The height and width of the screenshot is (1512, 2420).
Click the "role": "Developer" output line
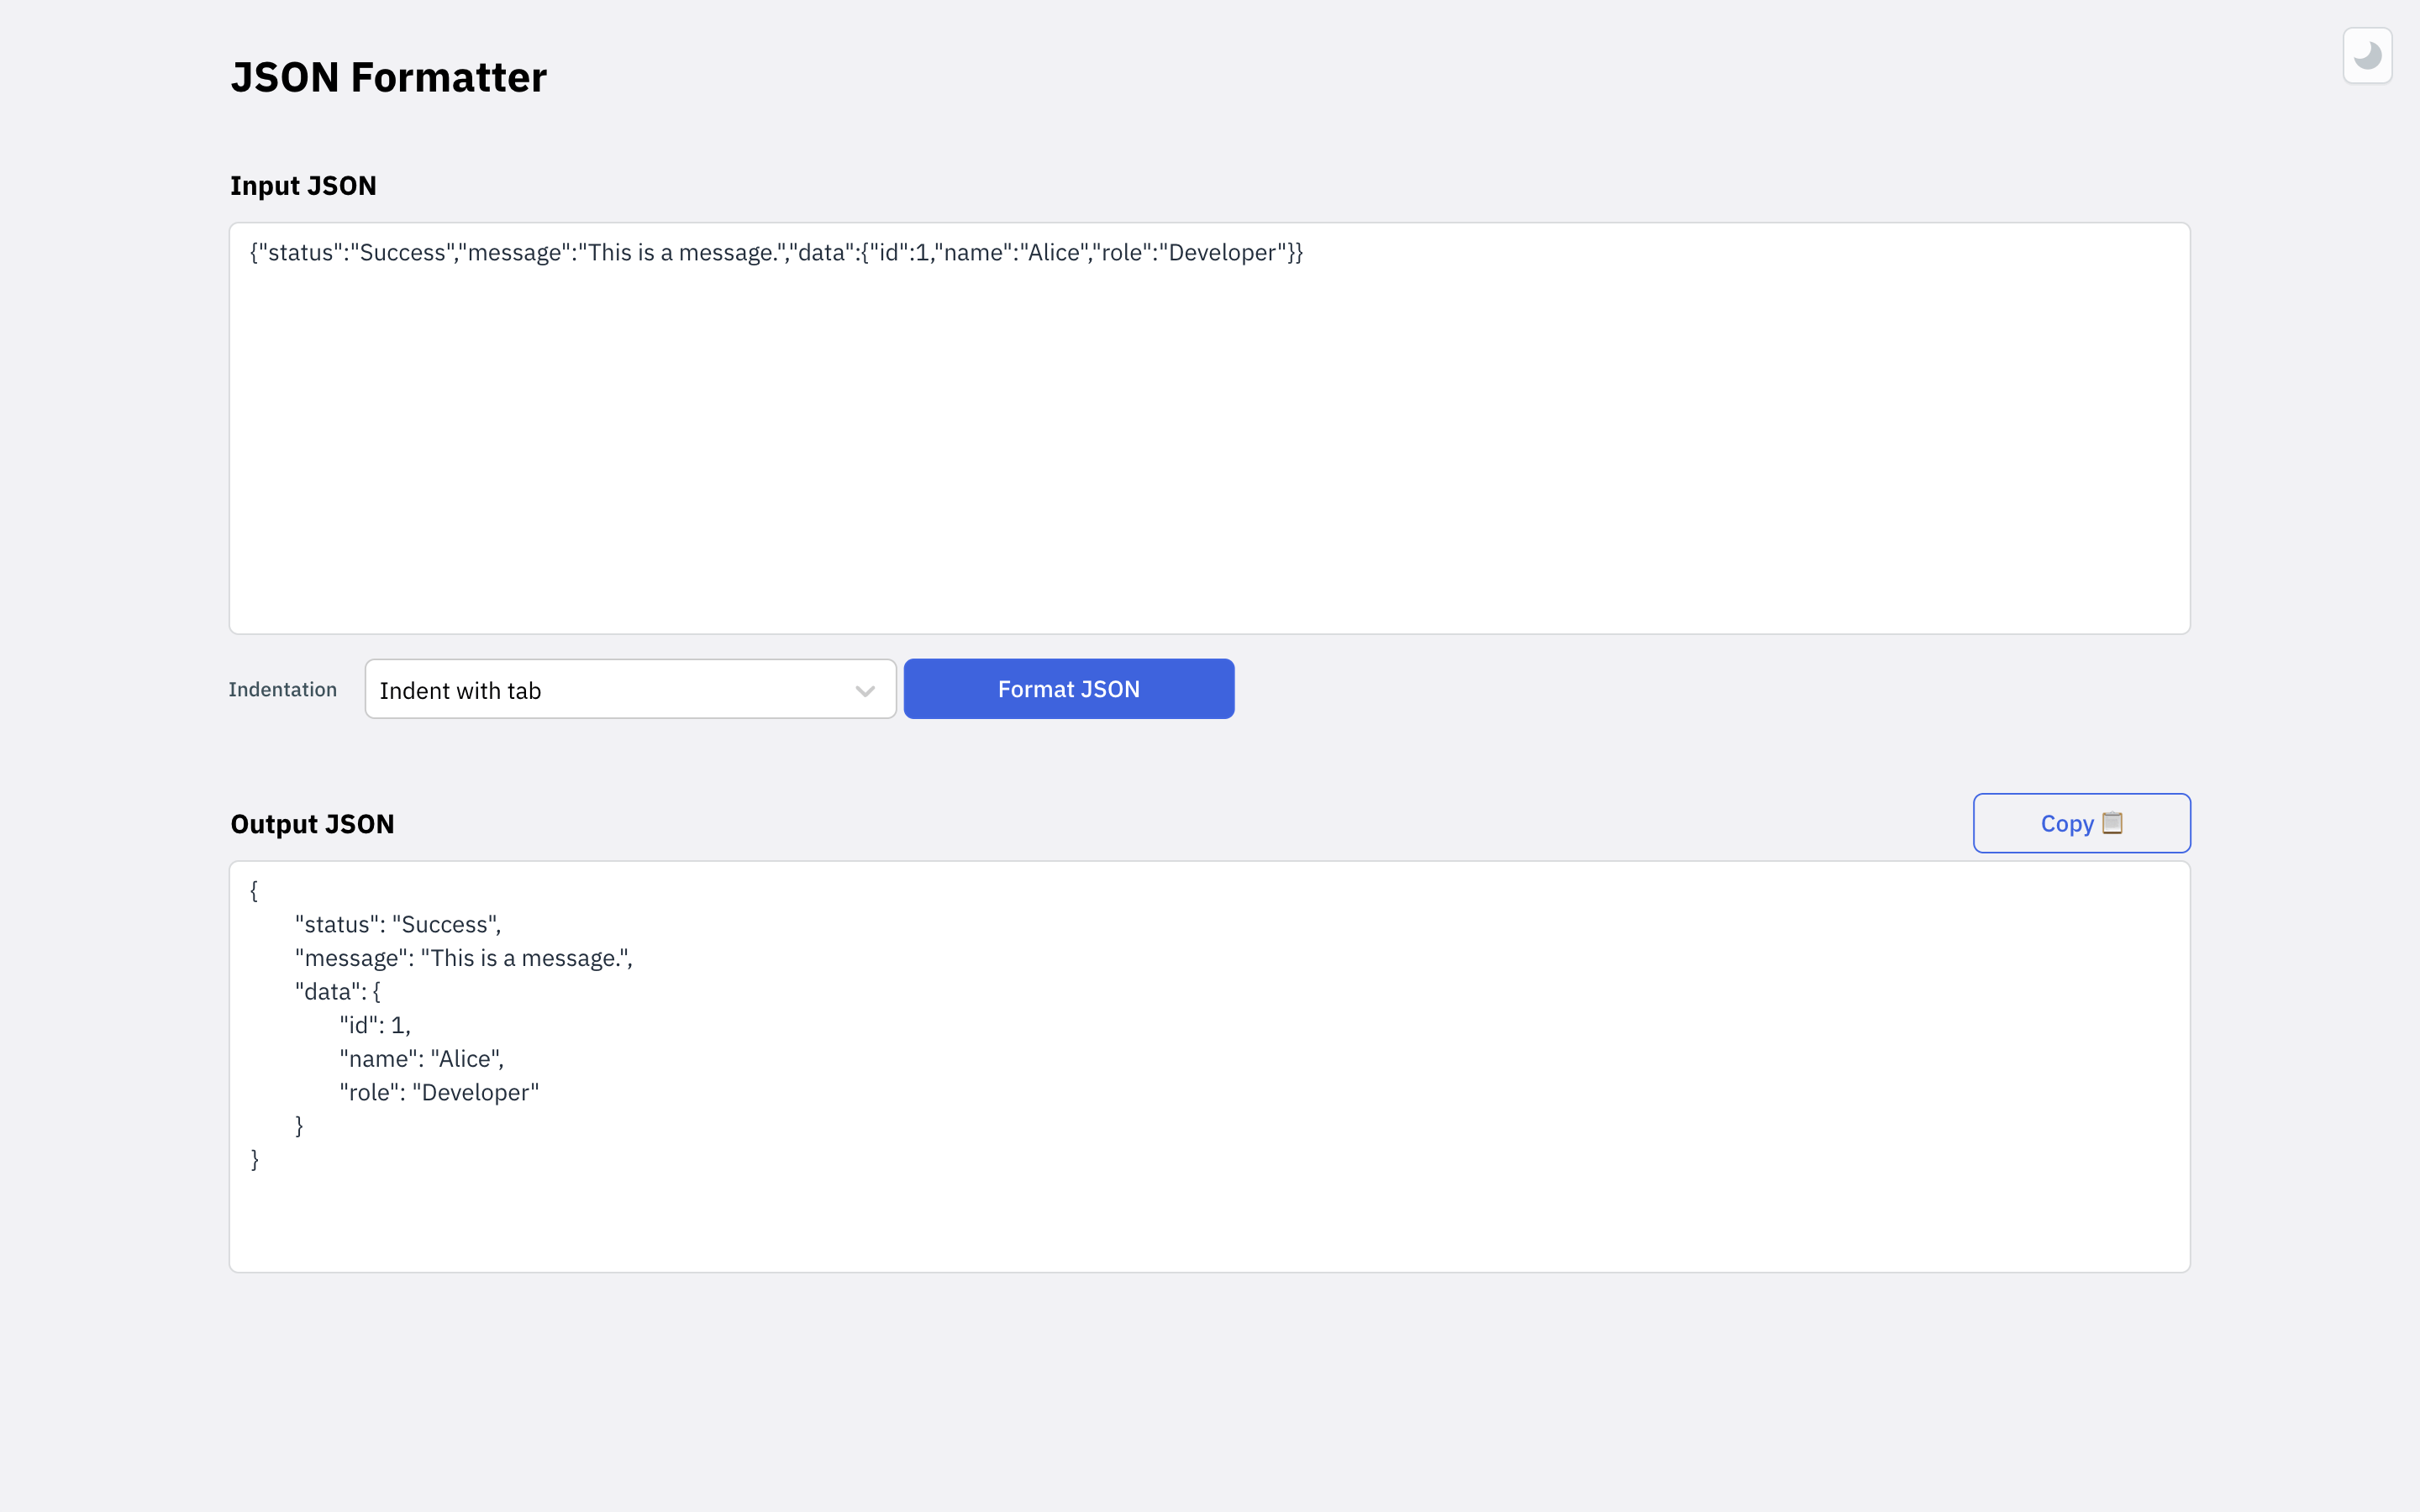click(x=438, y=1092)
